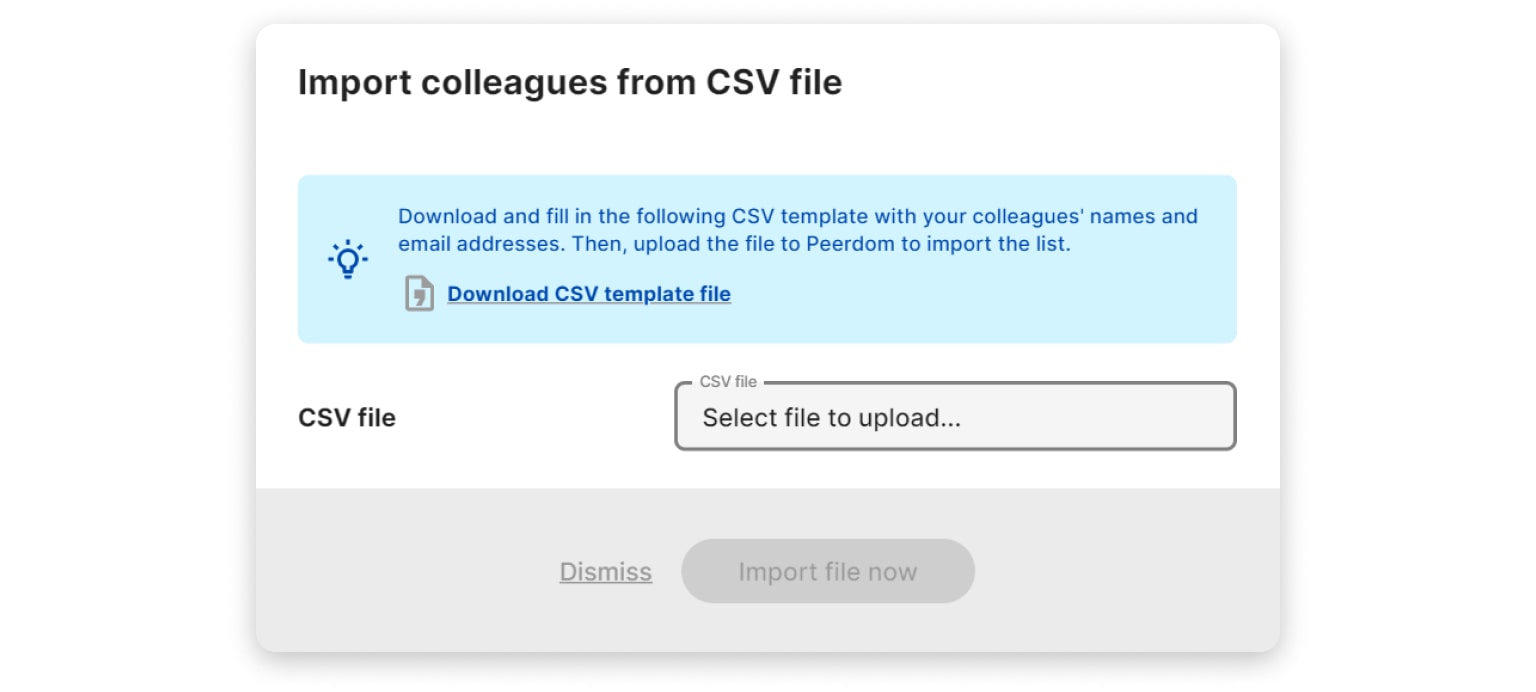Click the CSV document icon beside the download link

[x=419, y=294]
